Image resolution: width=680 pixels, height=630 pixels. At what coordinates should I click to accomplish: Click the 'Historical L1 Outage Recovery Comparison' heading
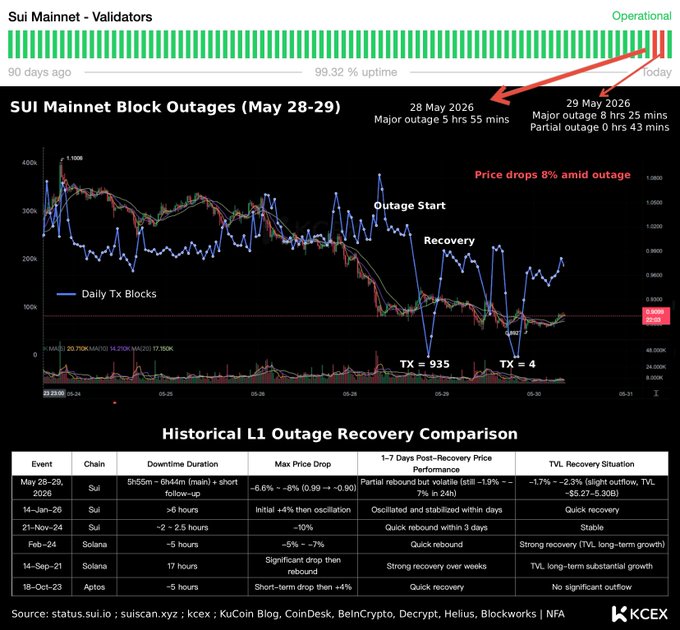coord(340,434)
